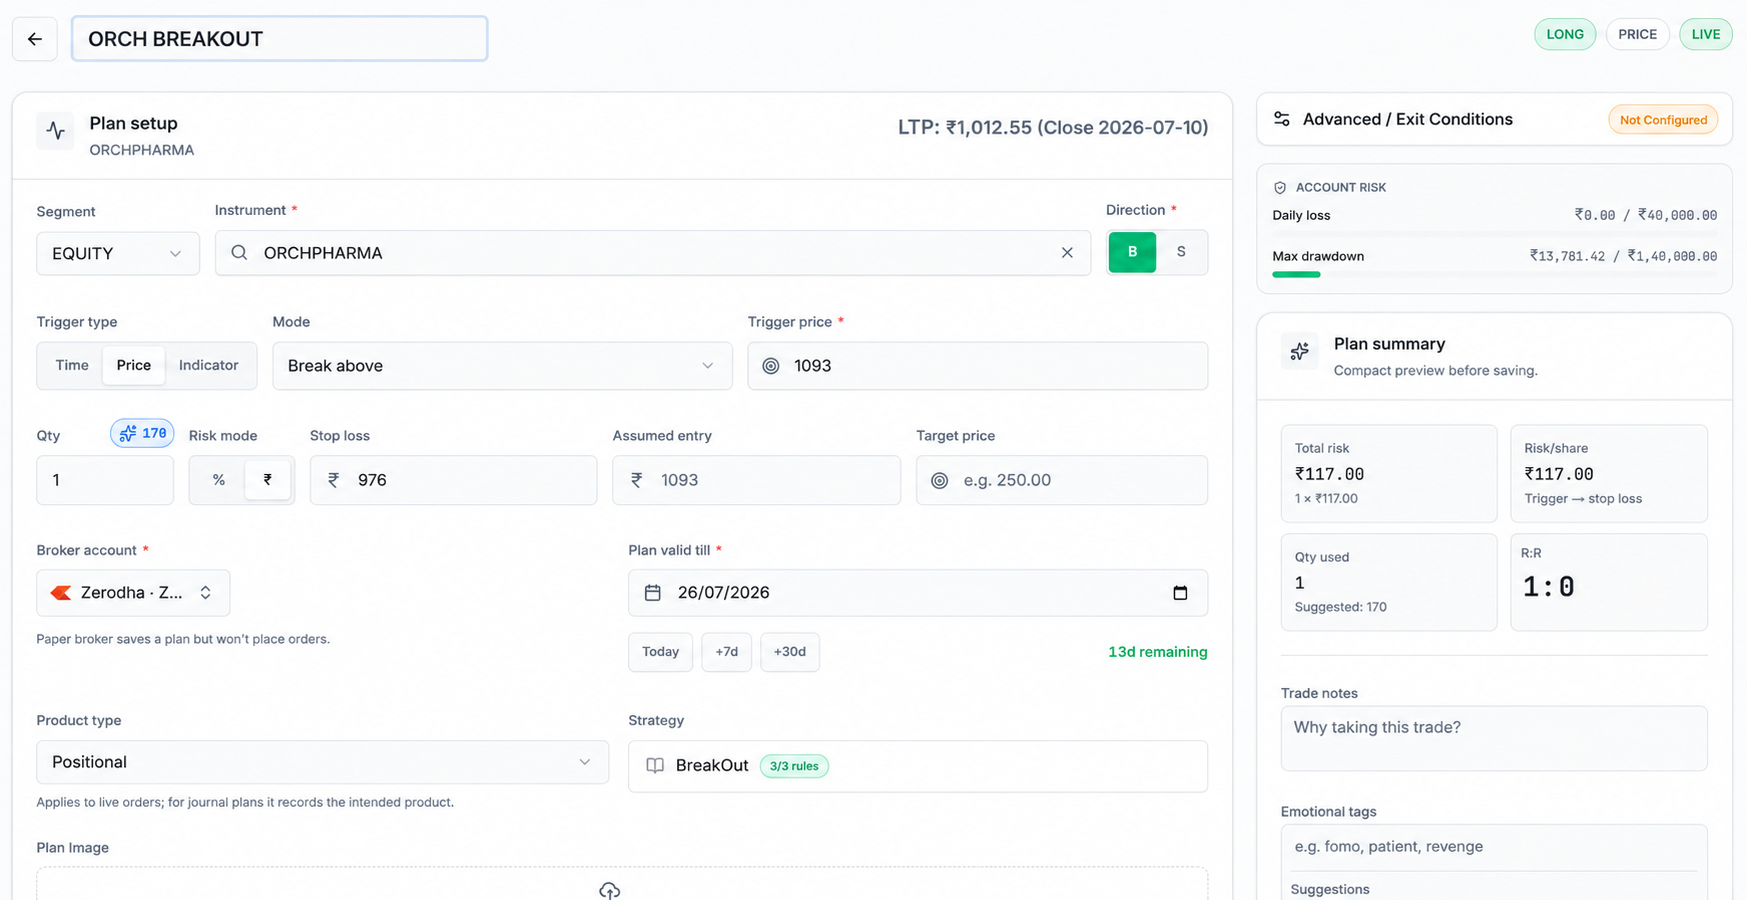The image size is (1747, 900).
Task: Choose the Price trigger type
Action: click(134, 365)
